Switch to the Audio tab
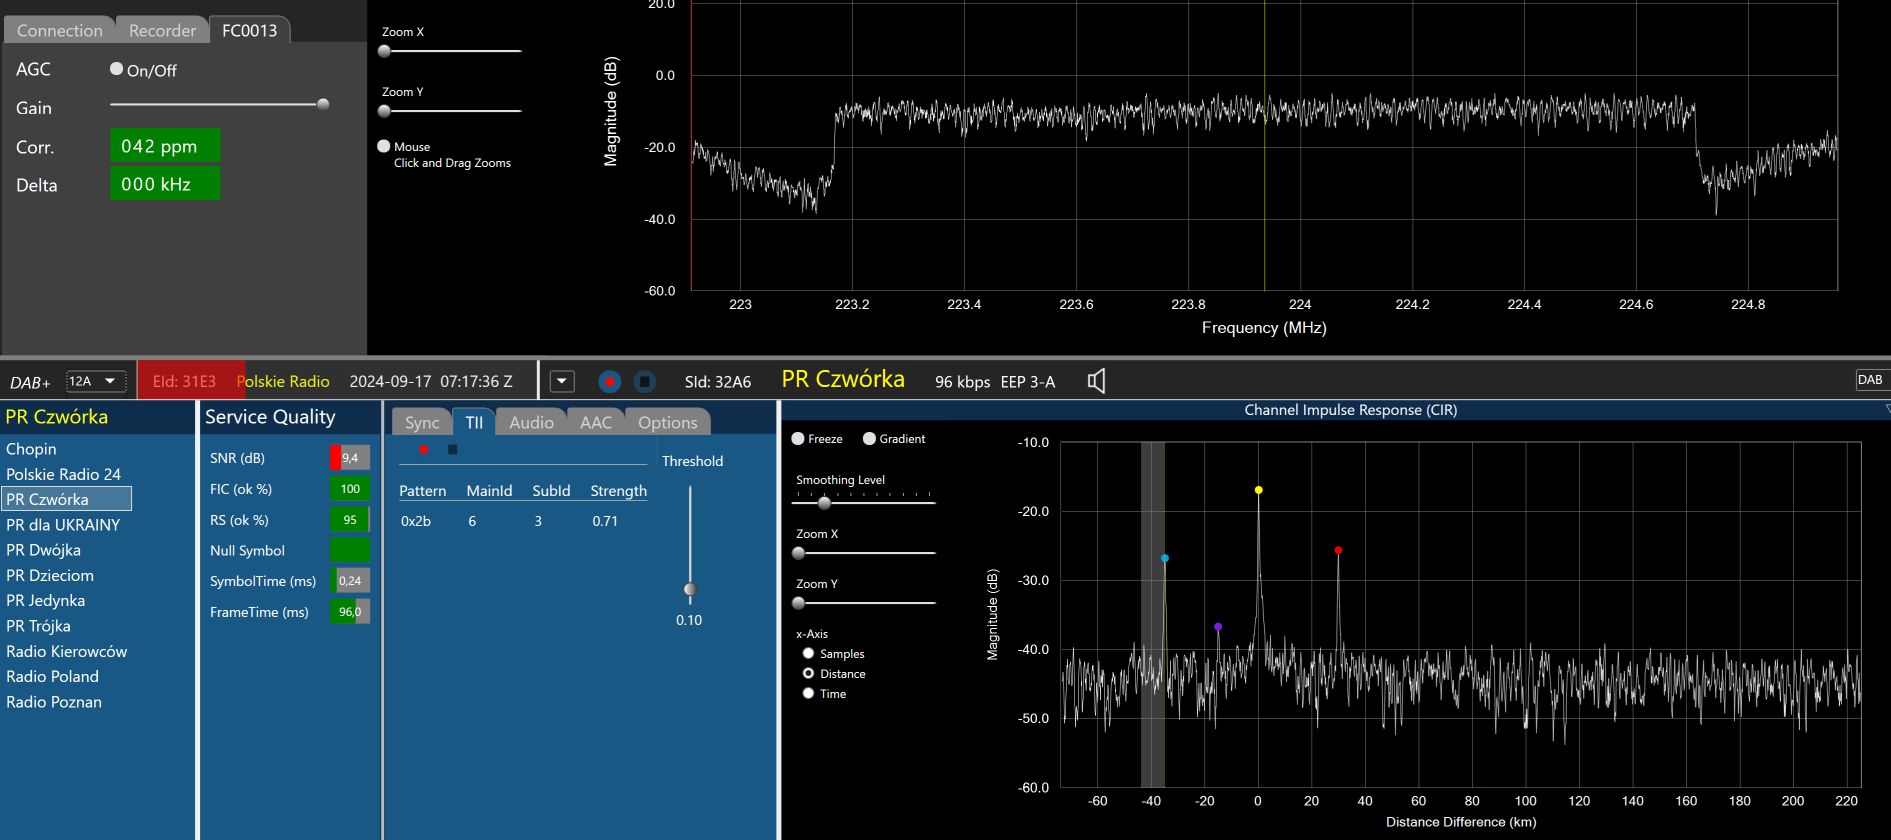Image resolution: width=1891 pixels, height=840 pixels. coord(531,423)
